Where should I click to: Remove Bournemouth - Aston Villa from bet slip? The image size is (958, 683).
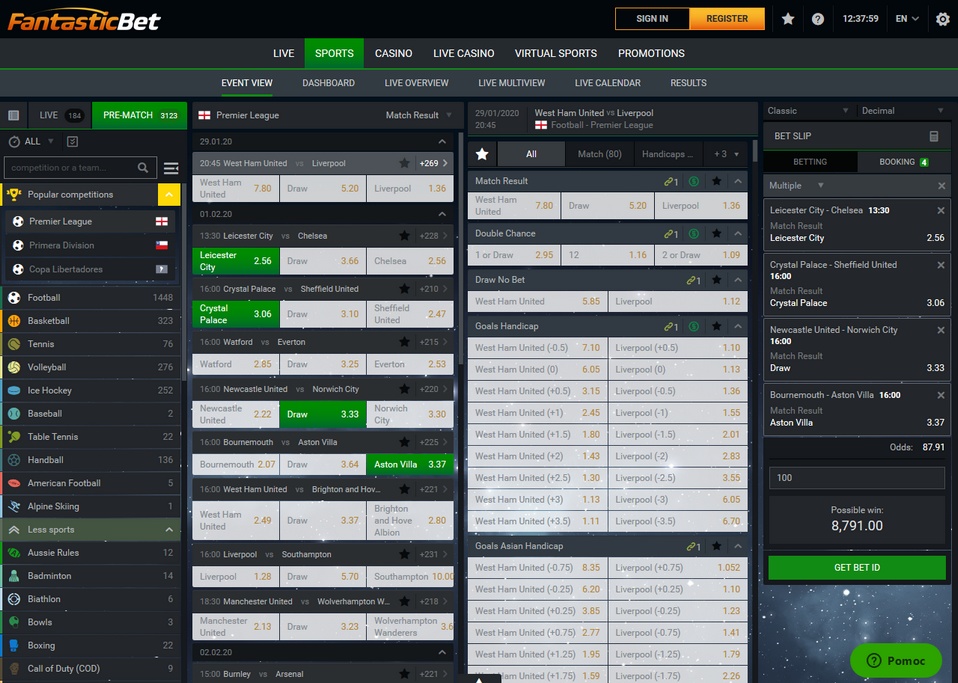tap(941, 395)
